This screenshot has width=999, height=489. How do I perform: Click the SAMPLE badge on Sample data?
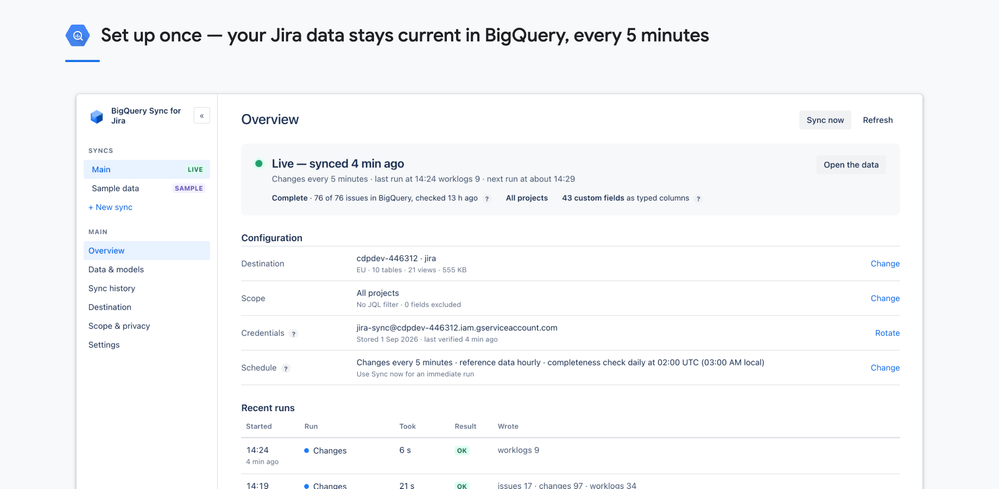pyautogui.click(x=189, y=188)
